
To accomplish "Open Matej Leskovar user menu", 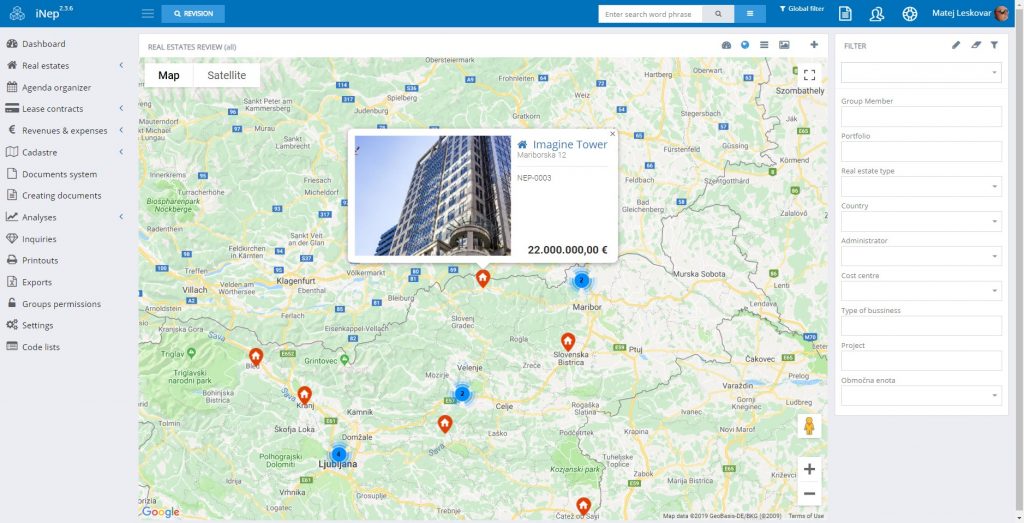I will [970, 13].
